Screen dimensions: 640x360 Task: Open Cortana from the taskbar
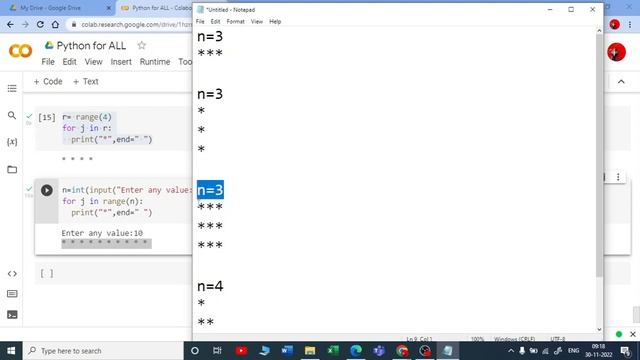click(195, 351)
